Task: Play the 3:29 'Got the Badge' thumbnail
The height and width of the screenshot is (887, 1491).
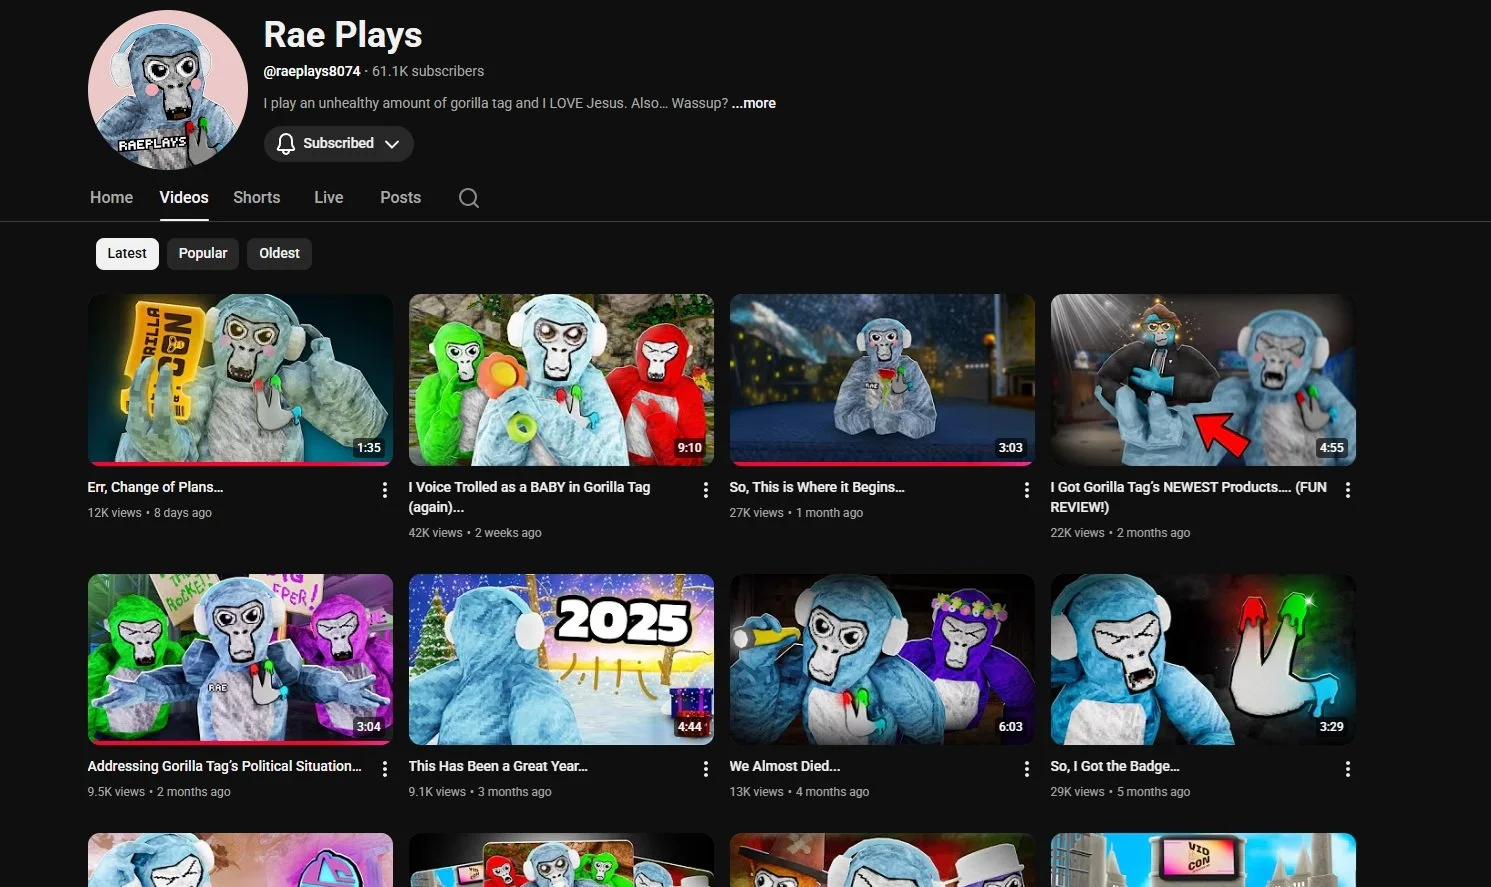Action: 1203,659
